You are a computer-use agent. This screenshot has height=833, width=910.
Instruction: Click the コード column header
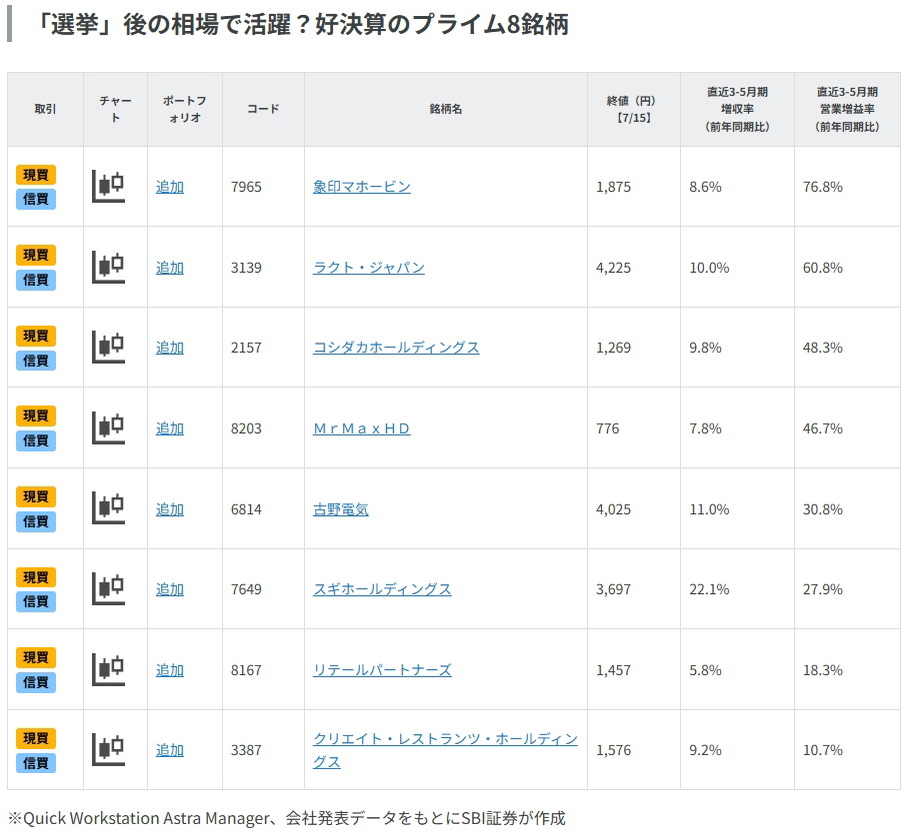tap(263, 109)
